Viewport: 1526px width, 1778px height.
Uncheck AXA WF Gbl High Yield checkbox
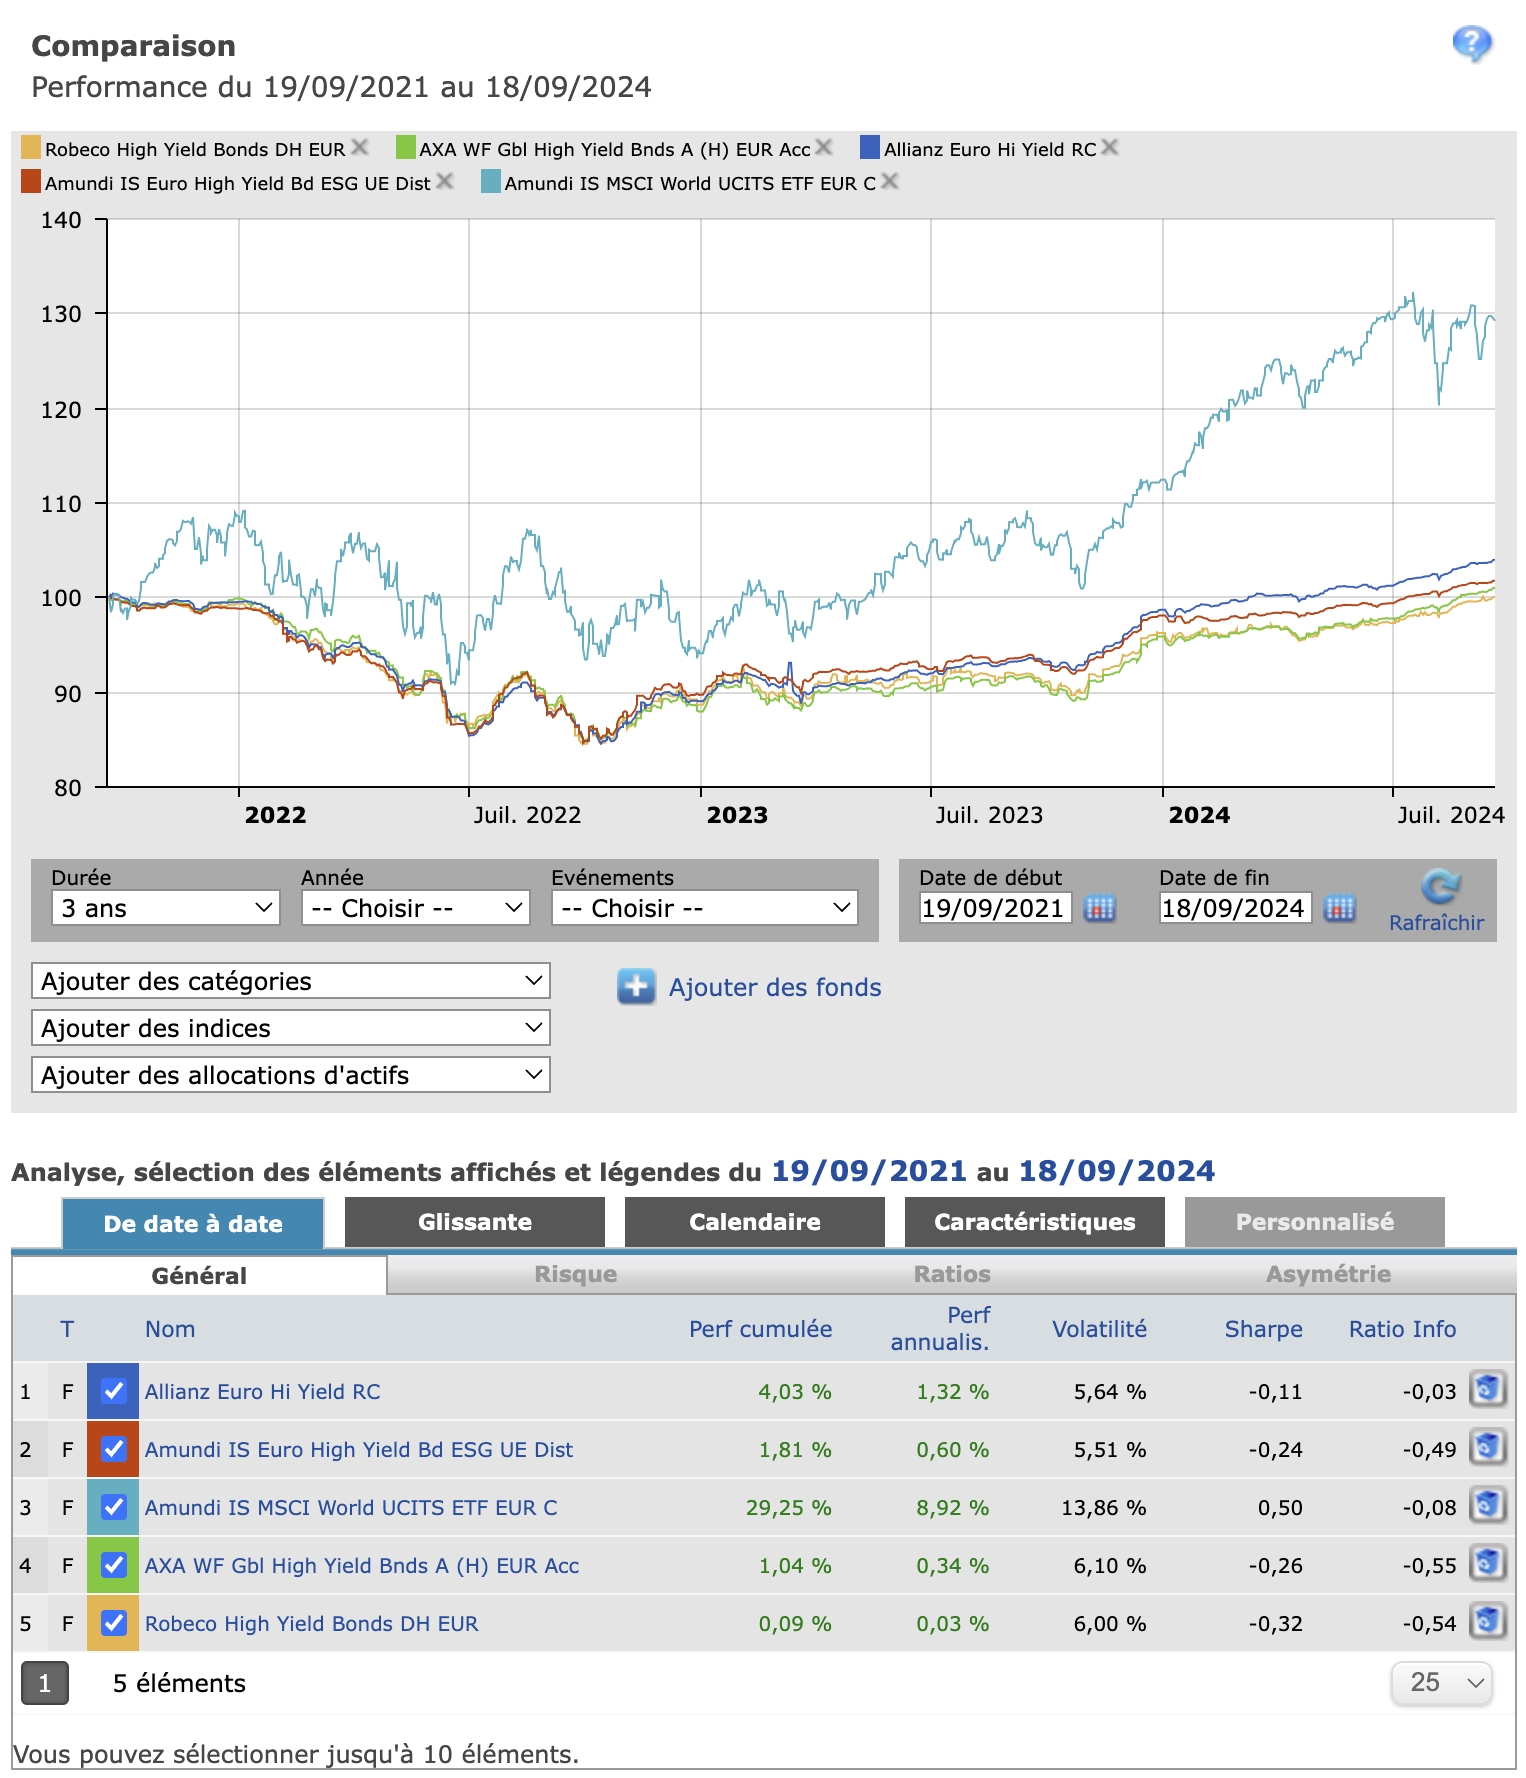pyautogui.click(x=114, y=1565)
